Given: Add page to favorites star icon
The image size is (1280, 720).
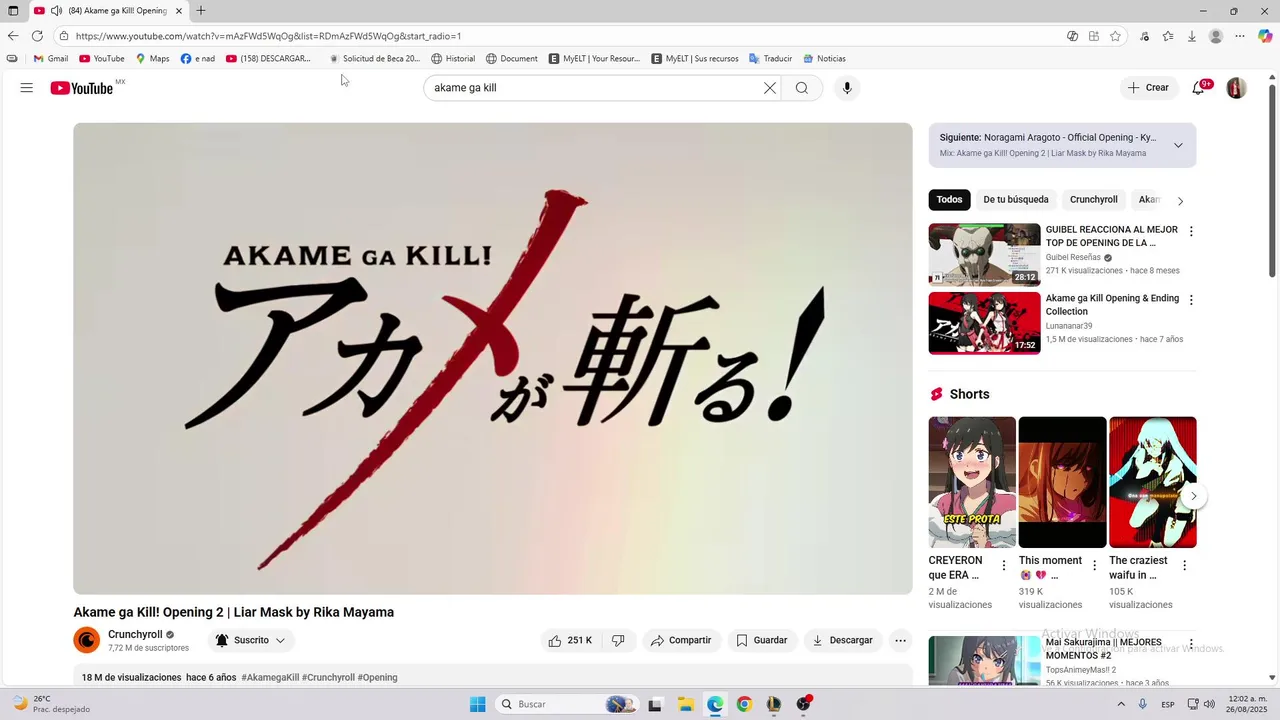Looking at the screenshot, I should click(x=1115, y=36).
